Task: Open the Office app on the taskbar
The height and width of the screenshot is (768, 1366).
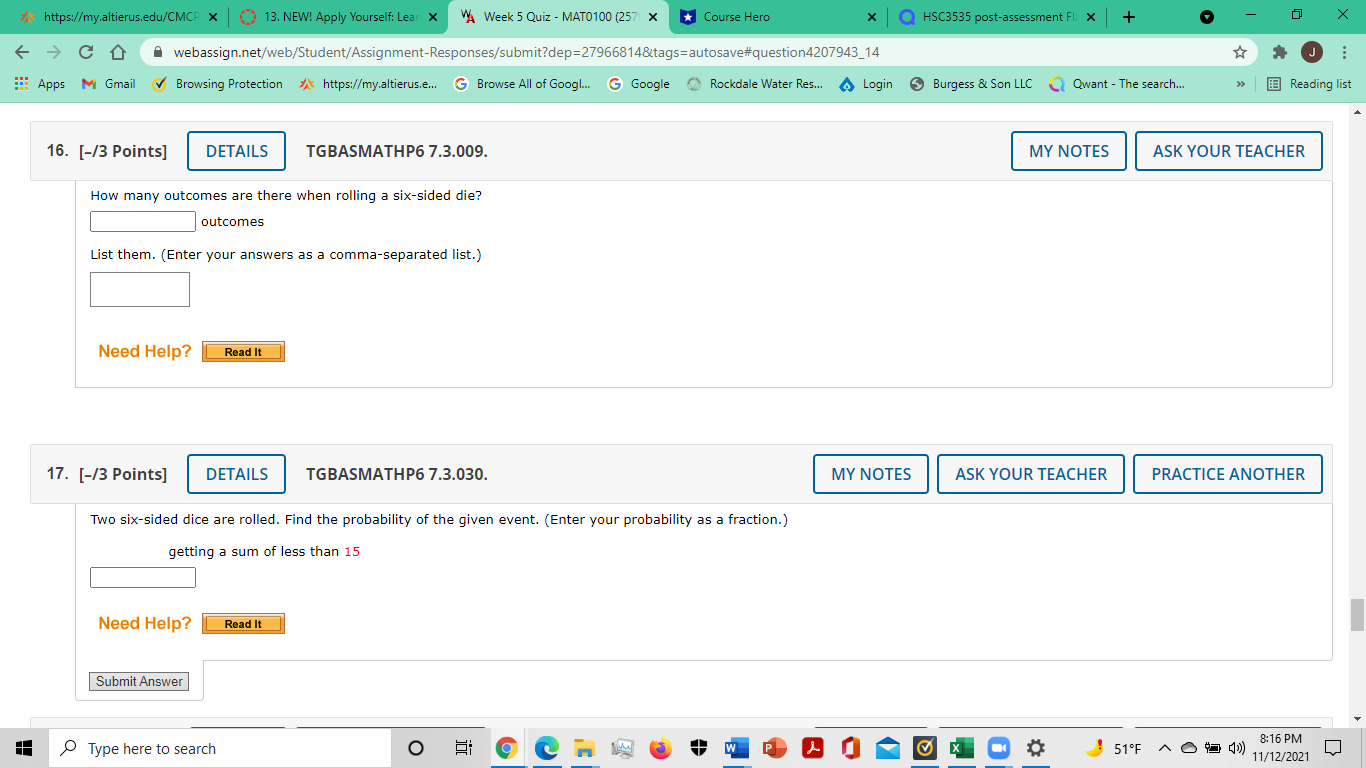Action: [x=851, y=748]
